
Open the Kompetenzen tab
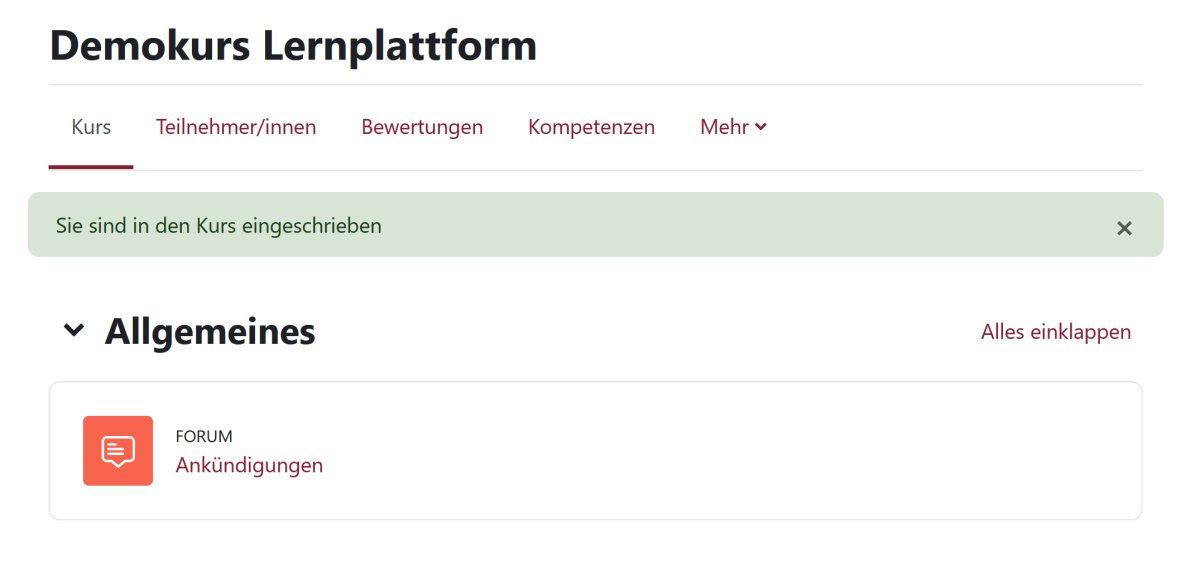pyautogui.click(x=591, y=127)
